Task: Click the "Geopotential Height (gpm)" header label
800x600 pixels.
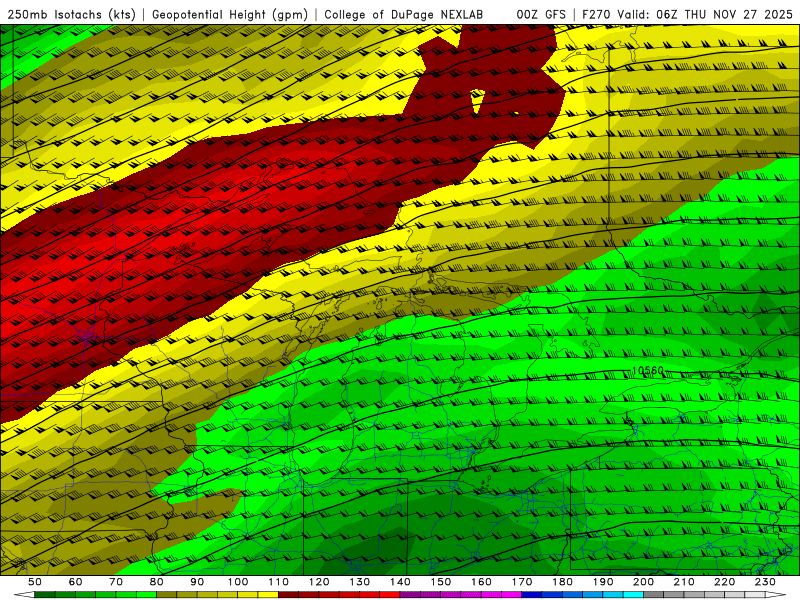Action: click(x=230, y=15)
